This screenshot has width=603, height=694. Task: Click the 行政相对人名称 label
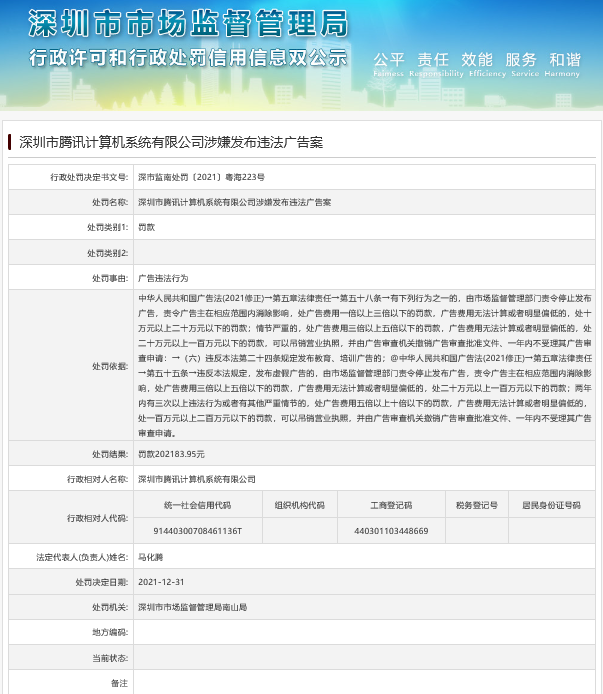pos(97,479)
